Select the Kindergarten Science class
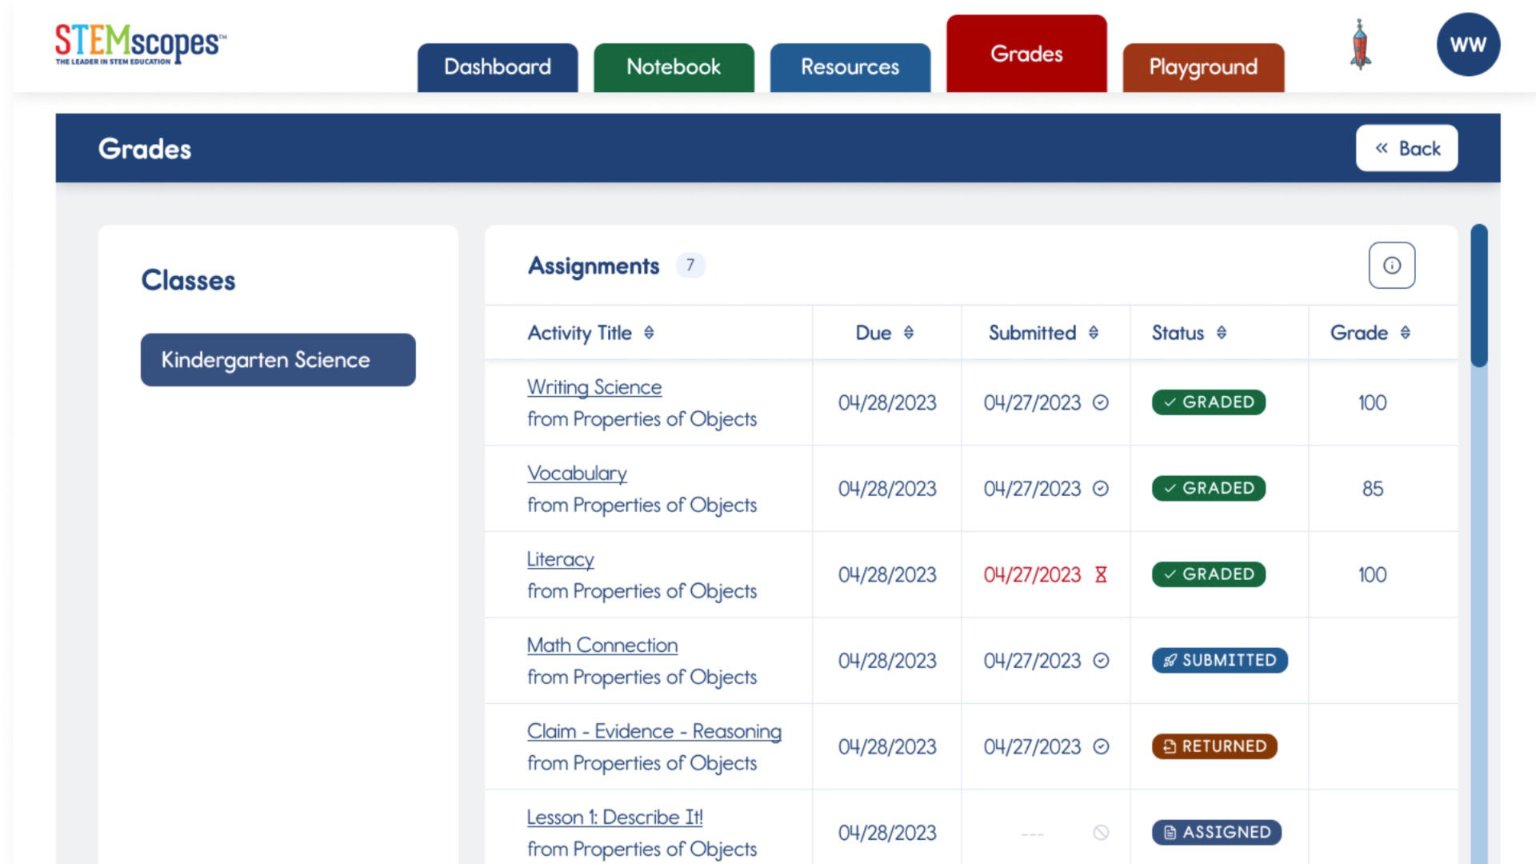Image resolution: width=1536 pixels, height=864 pixels. pos(277,360)
